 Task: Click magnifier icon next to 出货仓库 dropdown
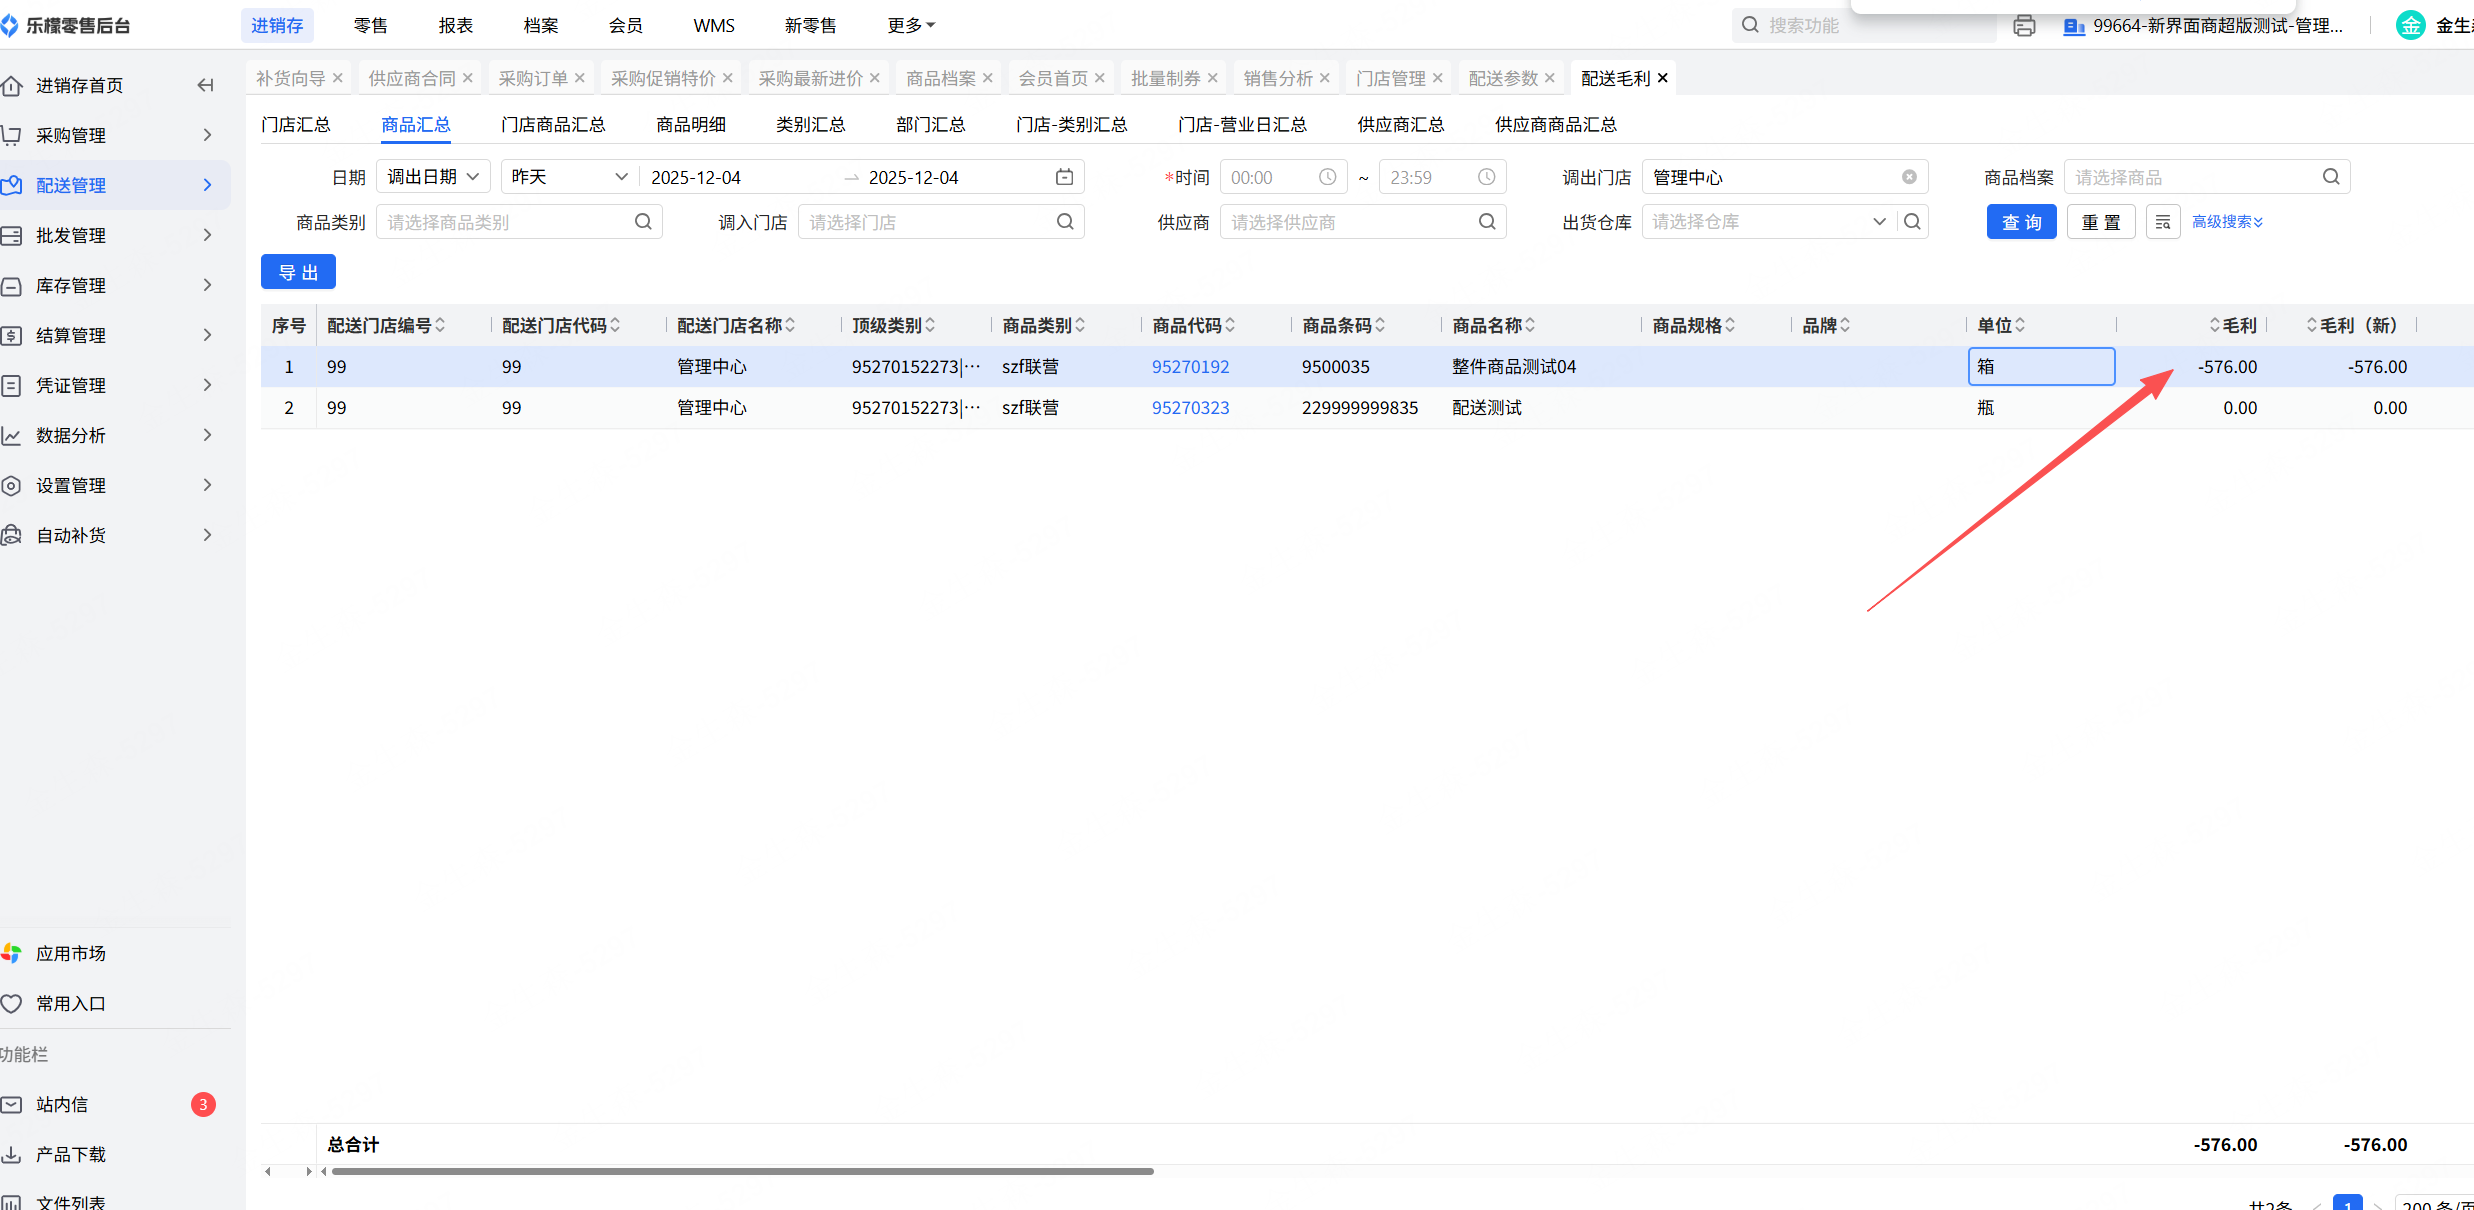point(1912,222)
